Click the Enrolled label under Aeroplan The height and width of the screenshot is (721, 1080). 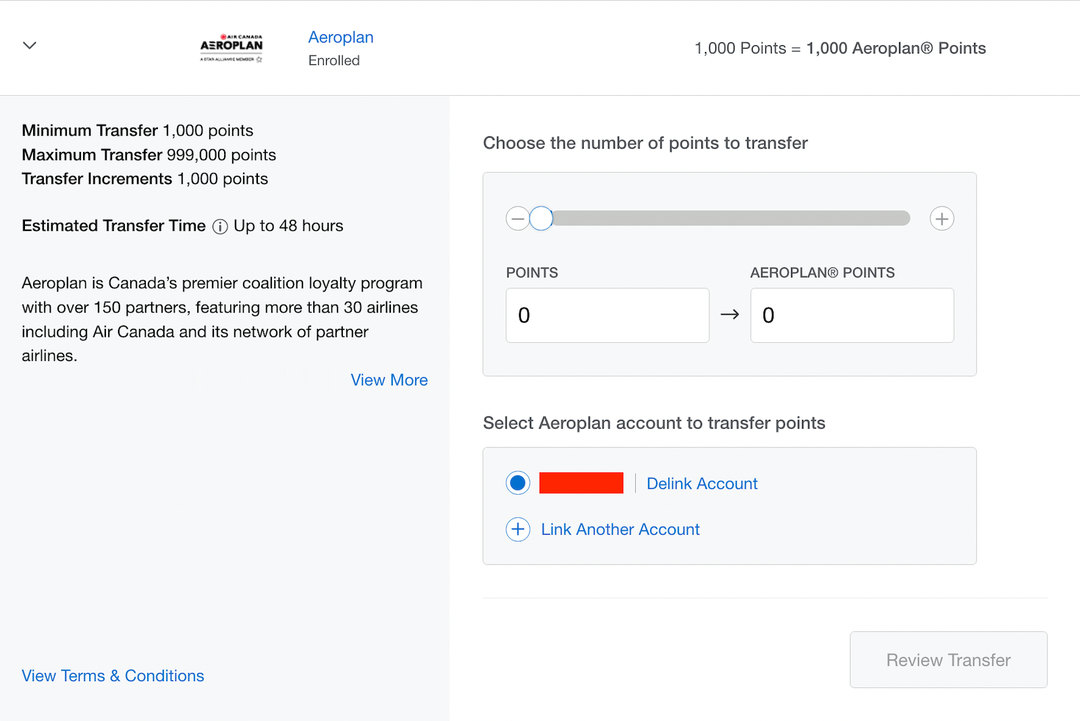pos(334,60)
